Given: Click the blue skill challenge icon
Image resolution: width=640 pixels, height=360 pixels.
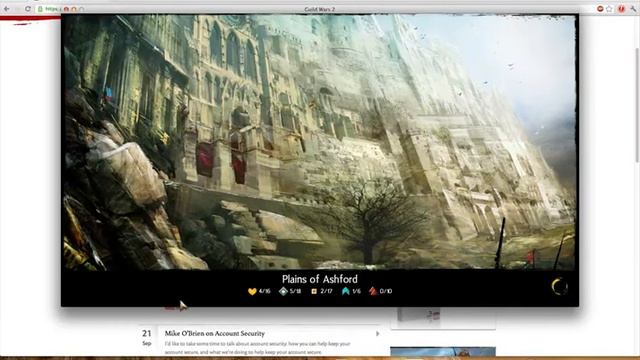Looking at the screenshot, I should coord(346,291).
